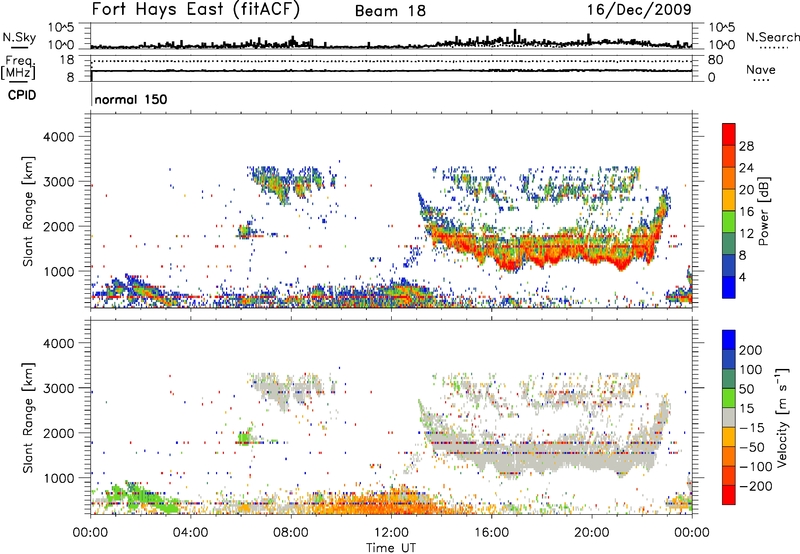Click the '08:00' time tick label
The image size is (800, 554).
click(291, 532)
